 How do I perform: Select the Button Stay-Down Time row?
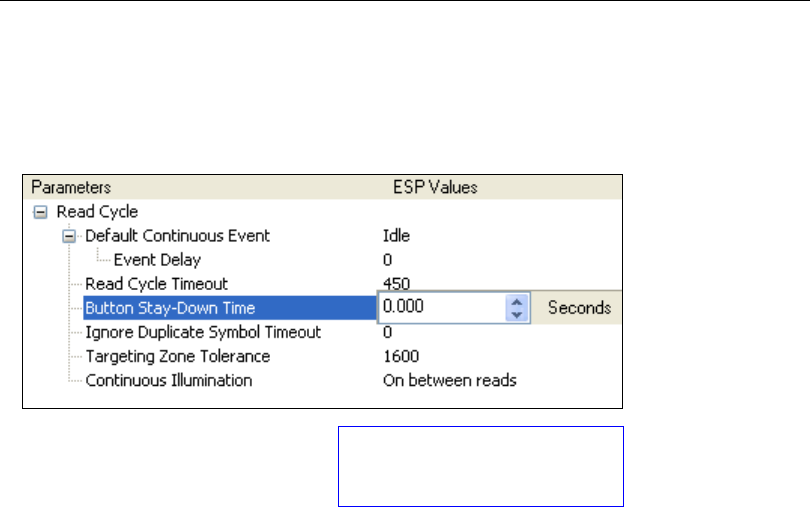(x=230, y=308)
